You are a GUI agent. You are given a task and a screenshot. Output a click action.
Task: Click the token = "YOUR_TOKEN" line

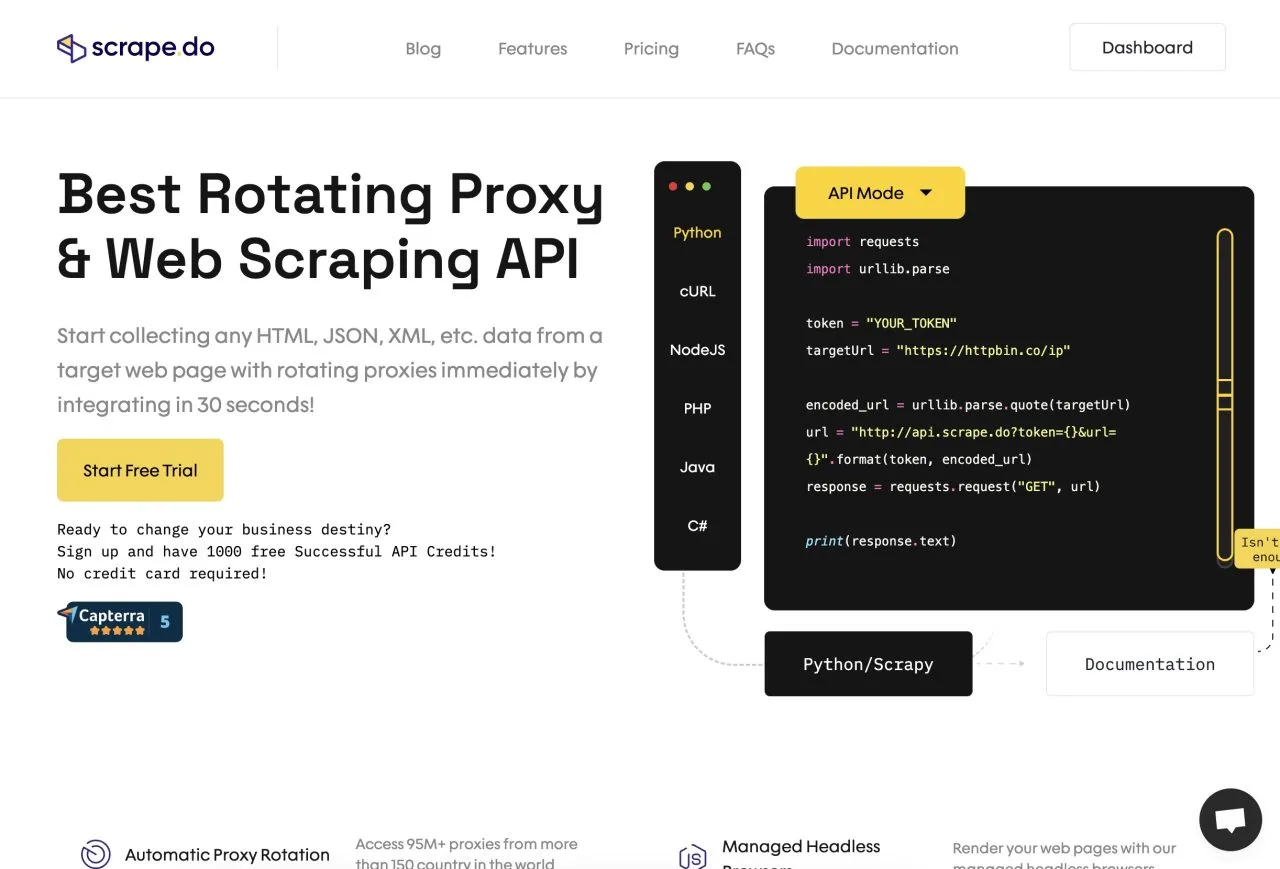click(881, 323)
